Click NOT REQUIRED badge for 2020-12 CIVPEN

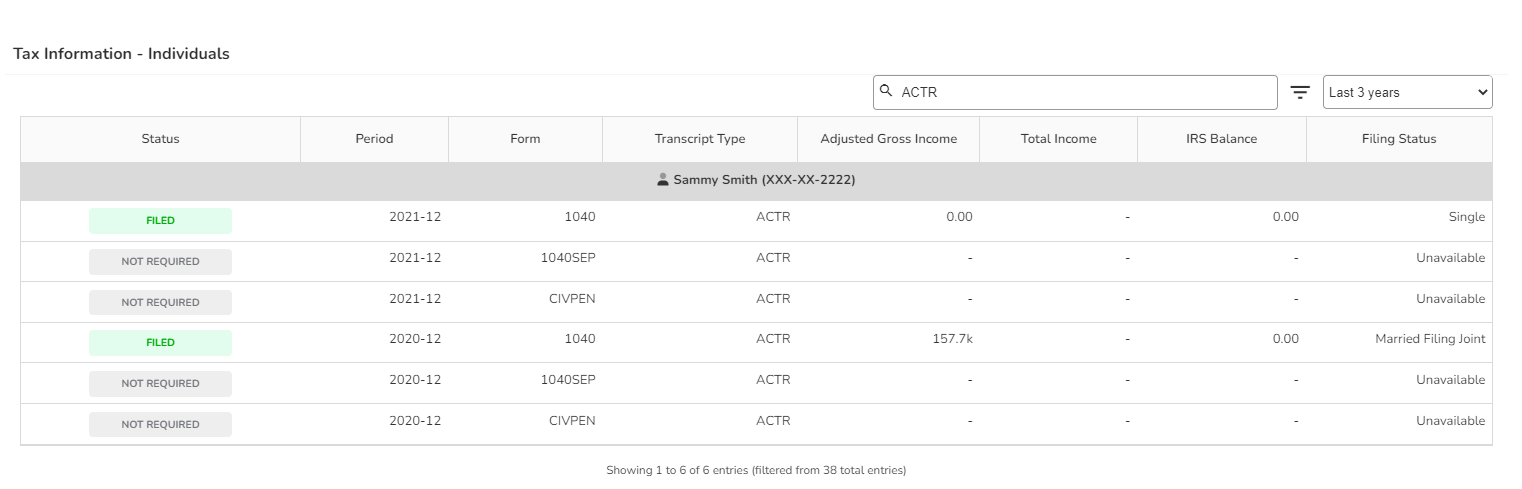(160, 425)
